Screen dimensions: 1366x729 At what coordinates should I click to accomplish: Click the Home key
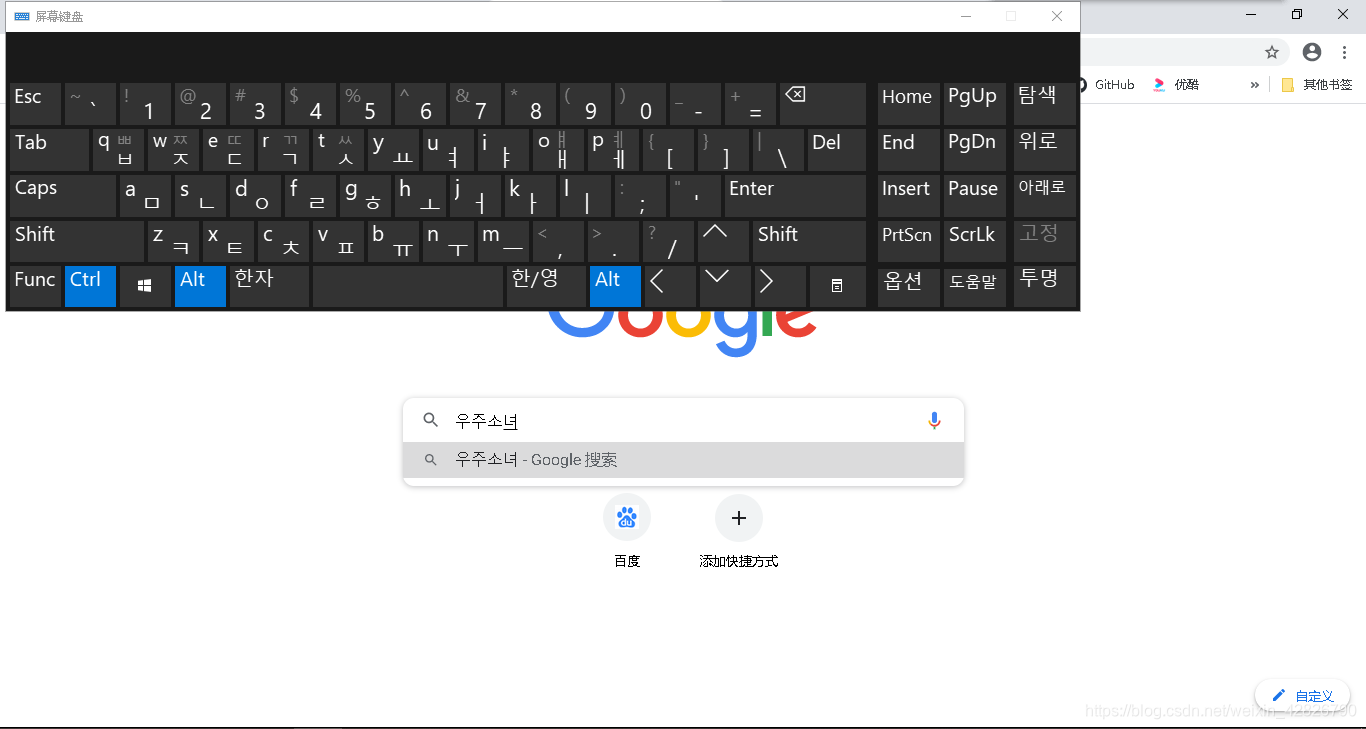[908, 104]
